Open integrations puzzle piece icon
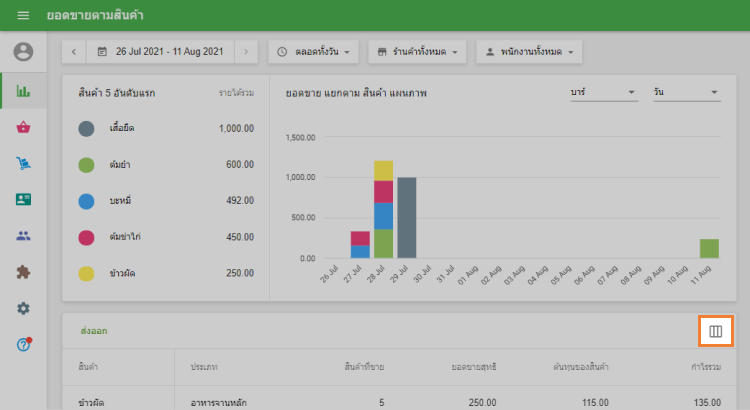750x410 pixels. [x=23, y=272]
